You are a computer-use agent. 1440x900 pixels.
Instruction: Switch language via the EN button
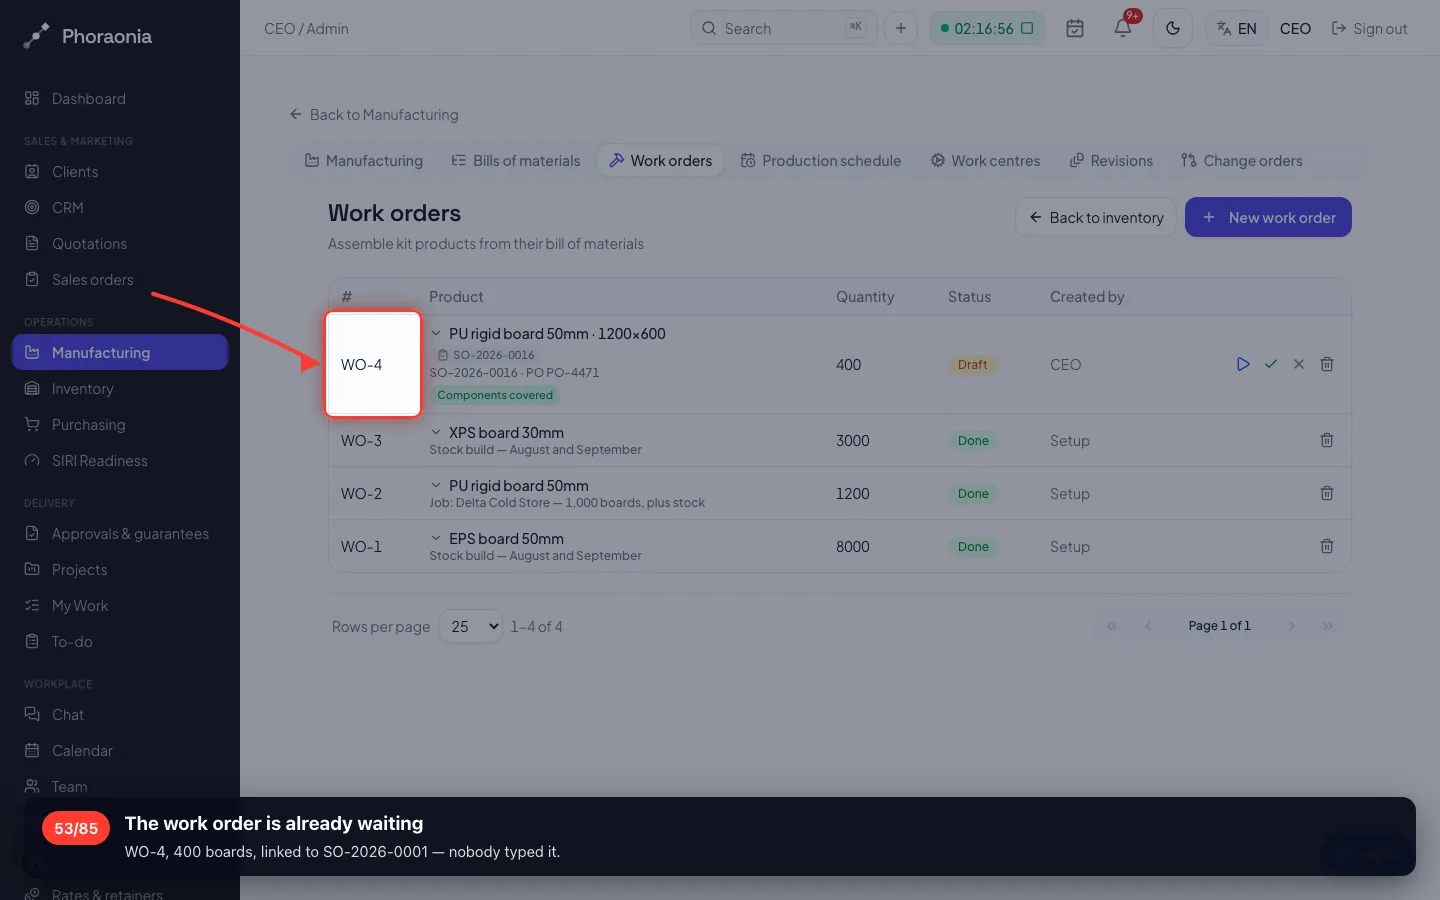click(1237, 28)
